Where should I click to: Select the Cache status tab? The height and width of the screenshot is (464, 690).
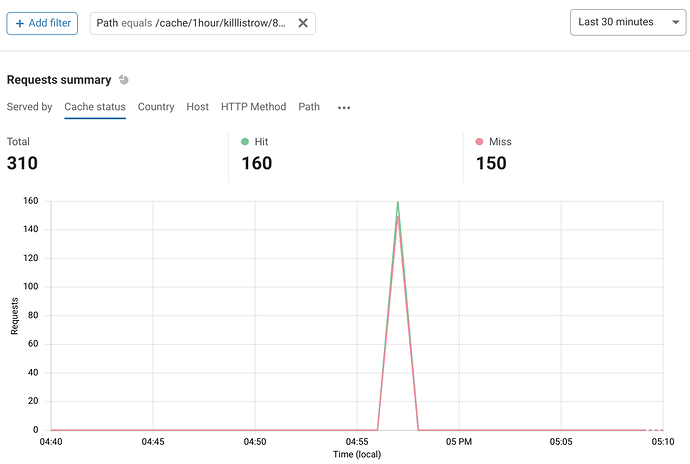click(x=95, y=107)
